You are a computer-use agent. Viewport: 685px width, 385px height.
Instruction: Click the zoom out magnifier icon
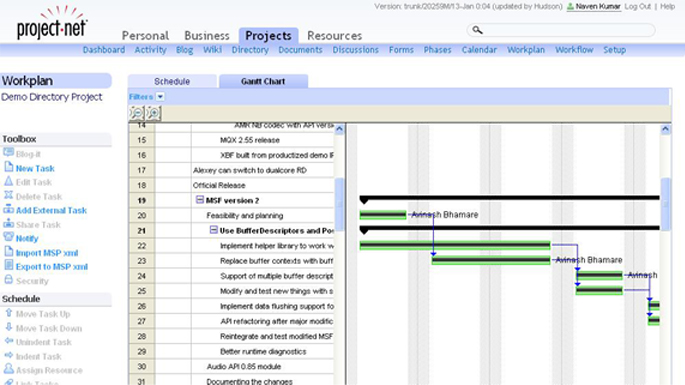click(137, 113)
